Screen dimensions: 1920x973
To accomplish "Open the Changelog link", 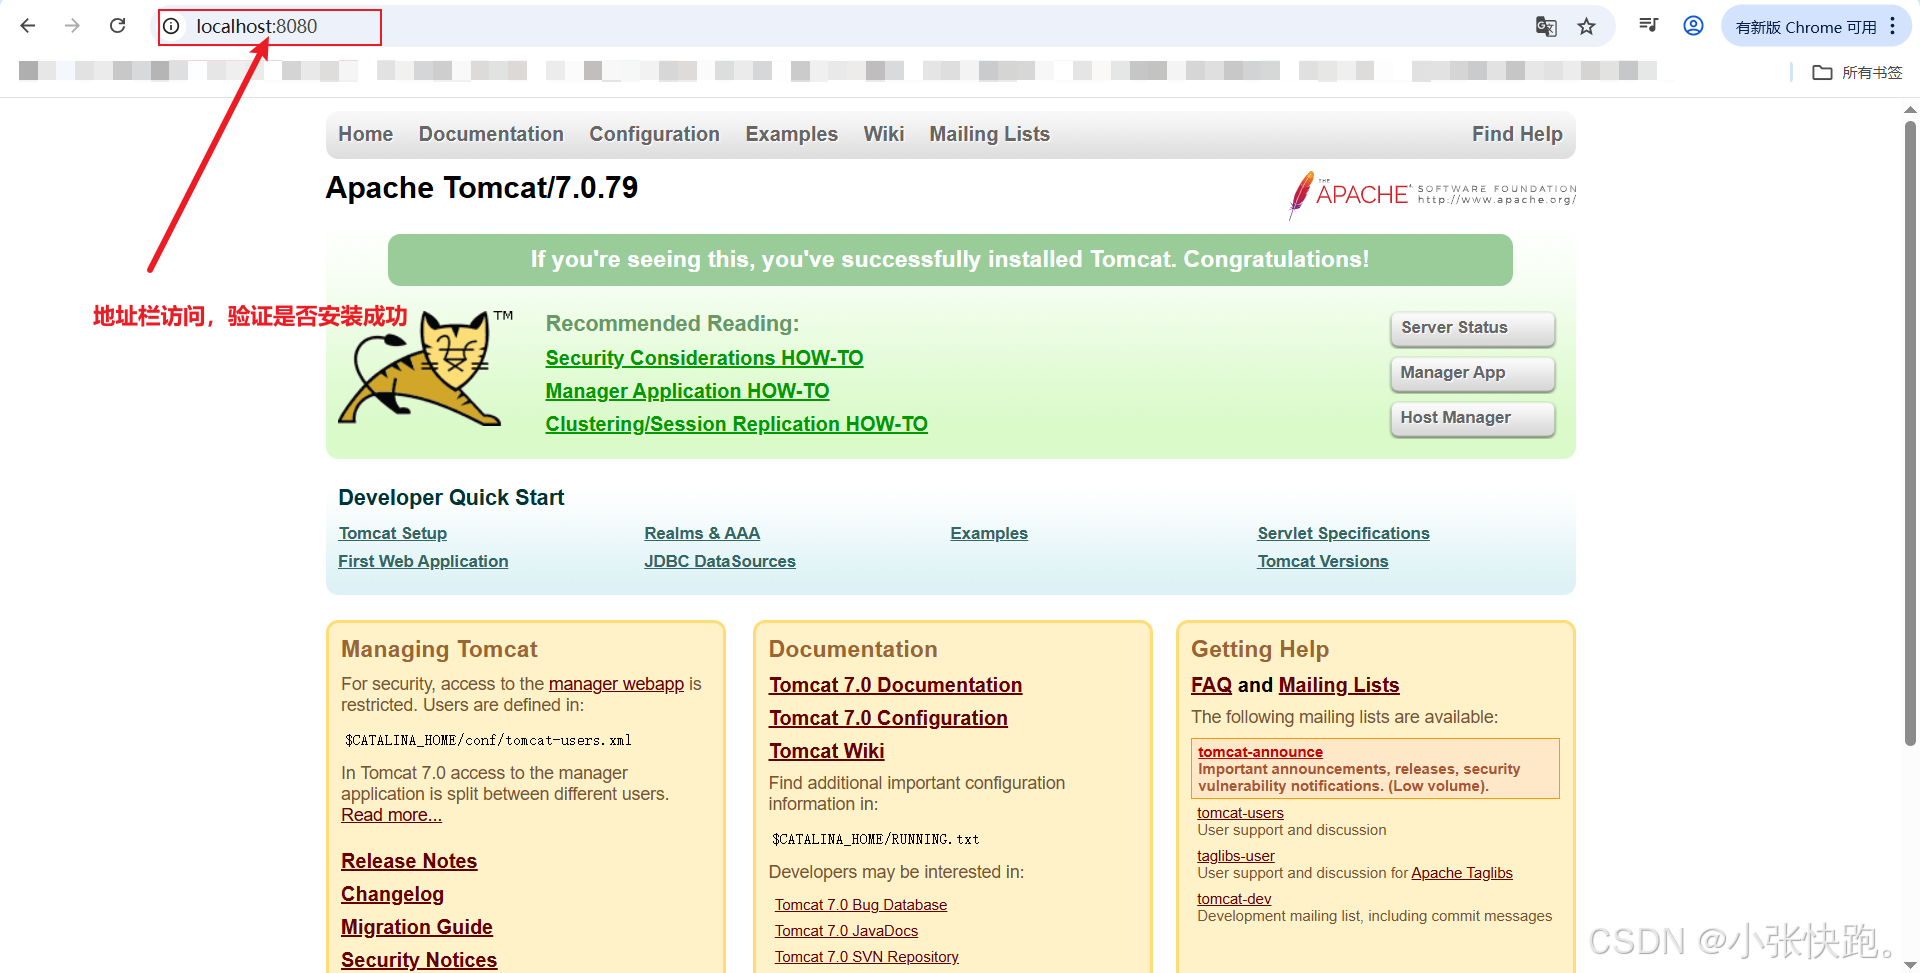I will click(392, 894).
